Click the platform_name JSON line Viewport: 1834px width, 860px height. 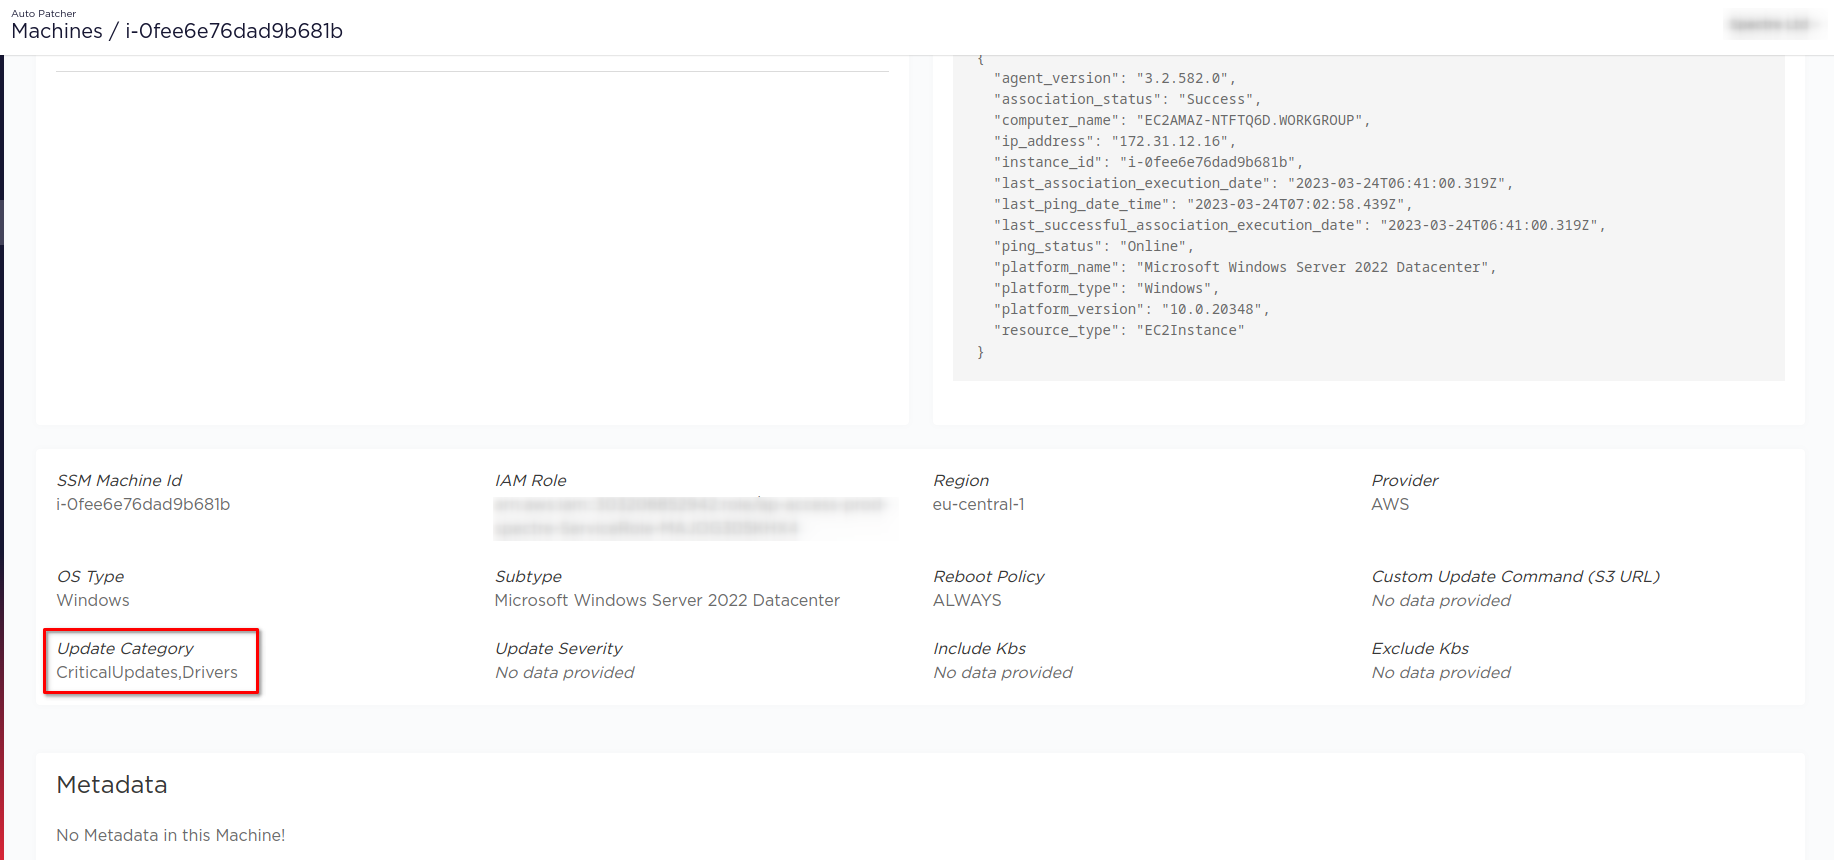tap(1245, 267)
